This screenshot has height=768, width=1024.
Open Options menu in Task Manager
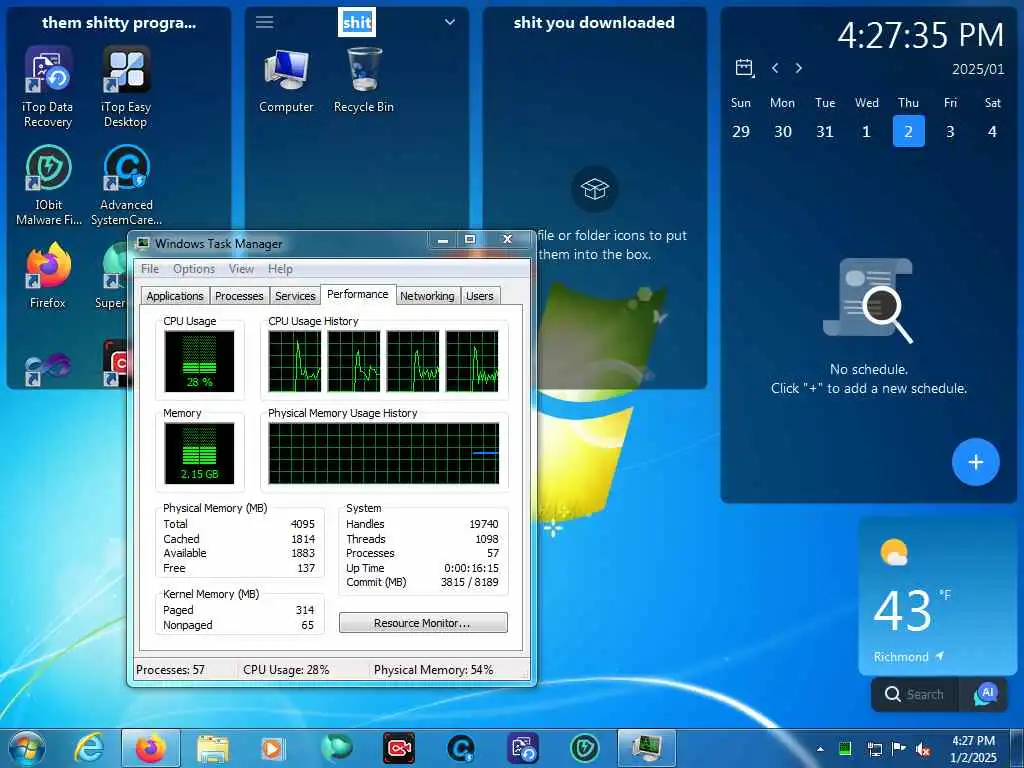coord(194,269)
